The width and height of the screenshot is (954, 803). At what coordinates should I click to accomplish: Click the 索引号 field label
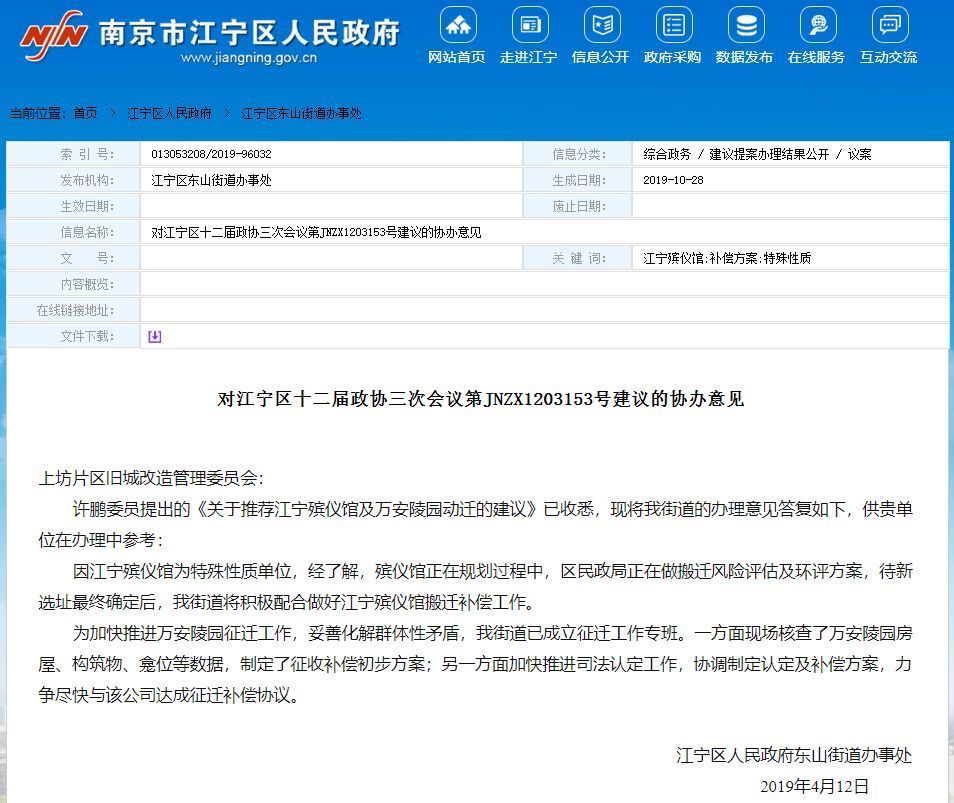(87, 155)
